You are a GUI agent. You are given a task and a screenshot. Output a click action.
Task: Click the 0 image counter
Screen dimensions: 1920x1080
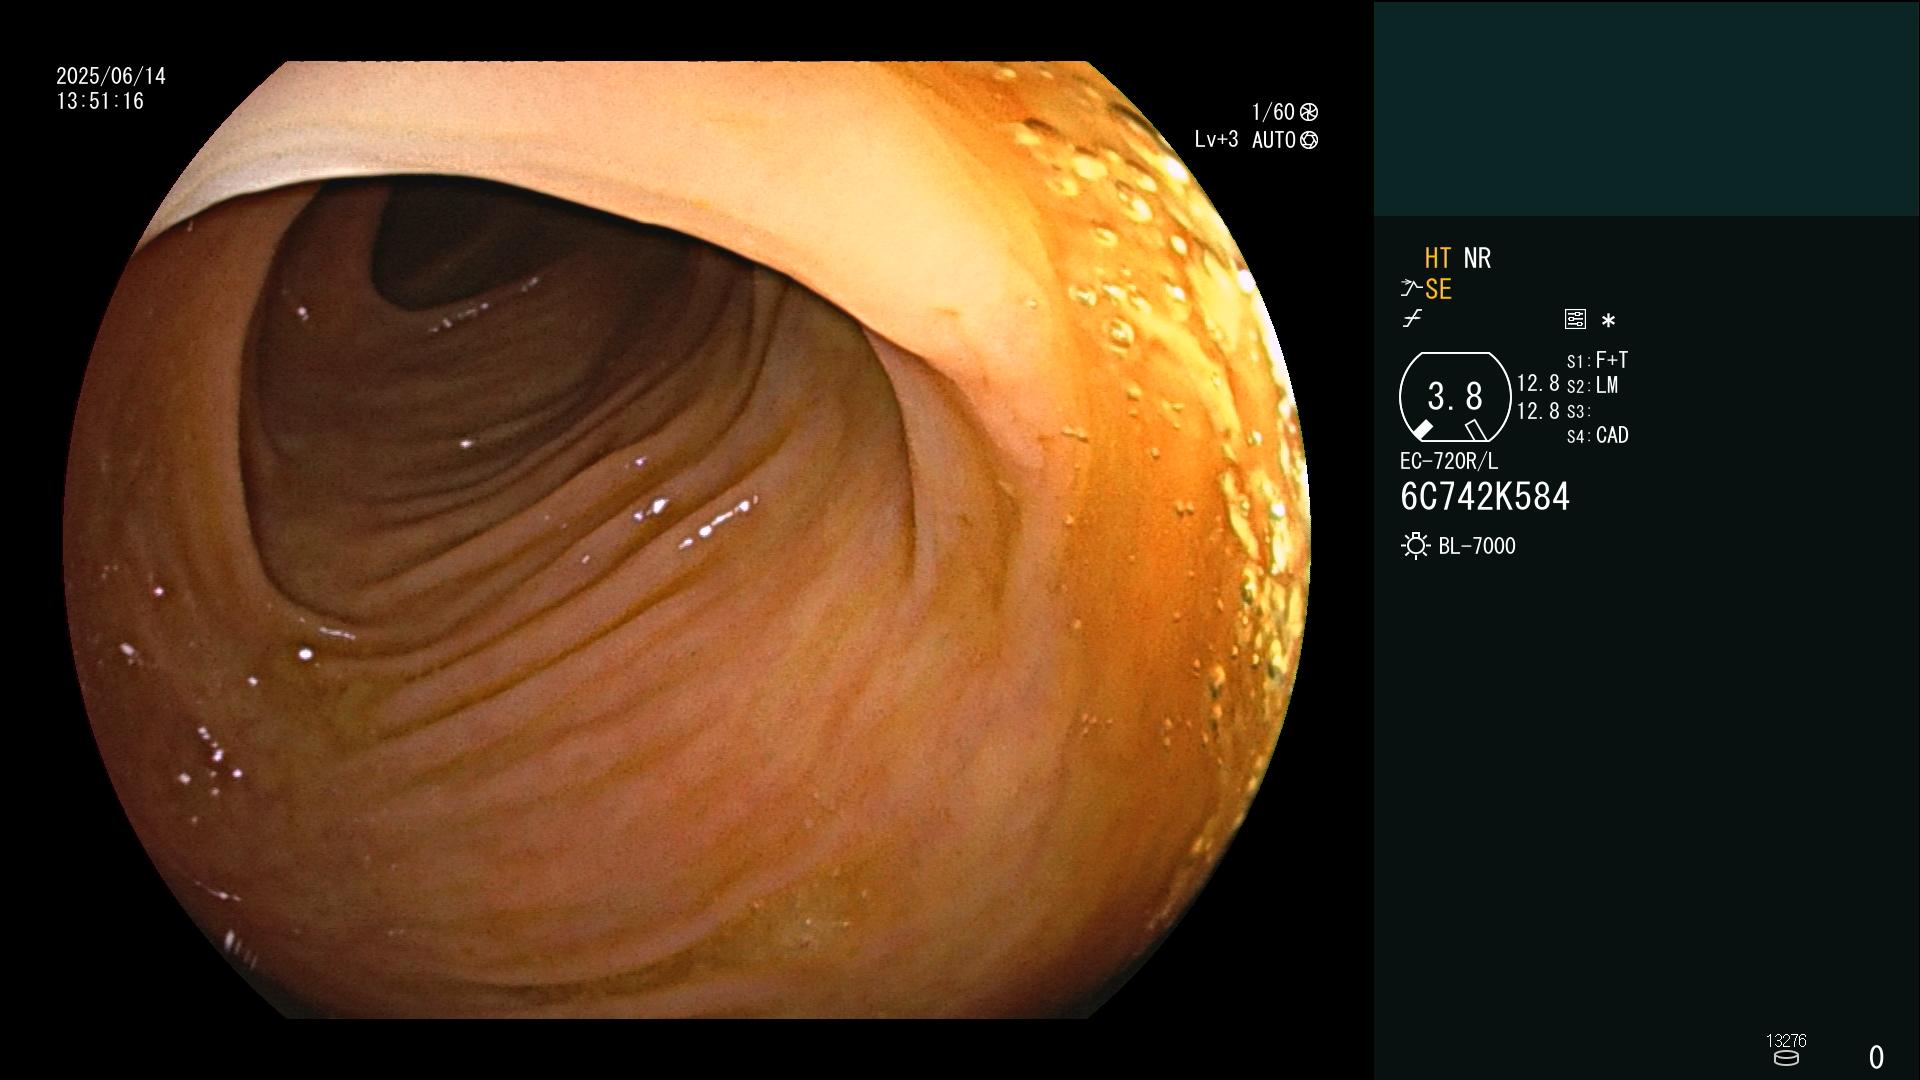coord(1877,1058)
